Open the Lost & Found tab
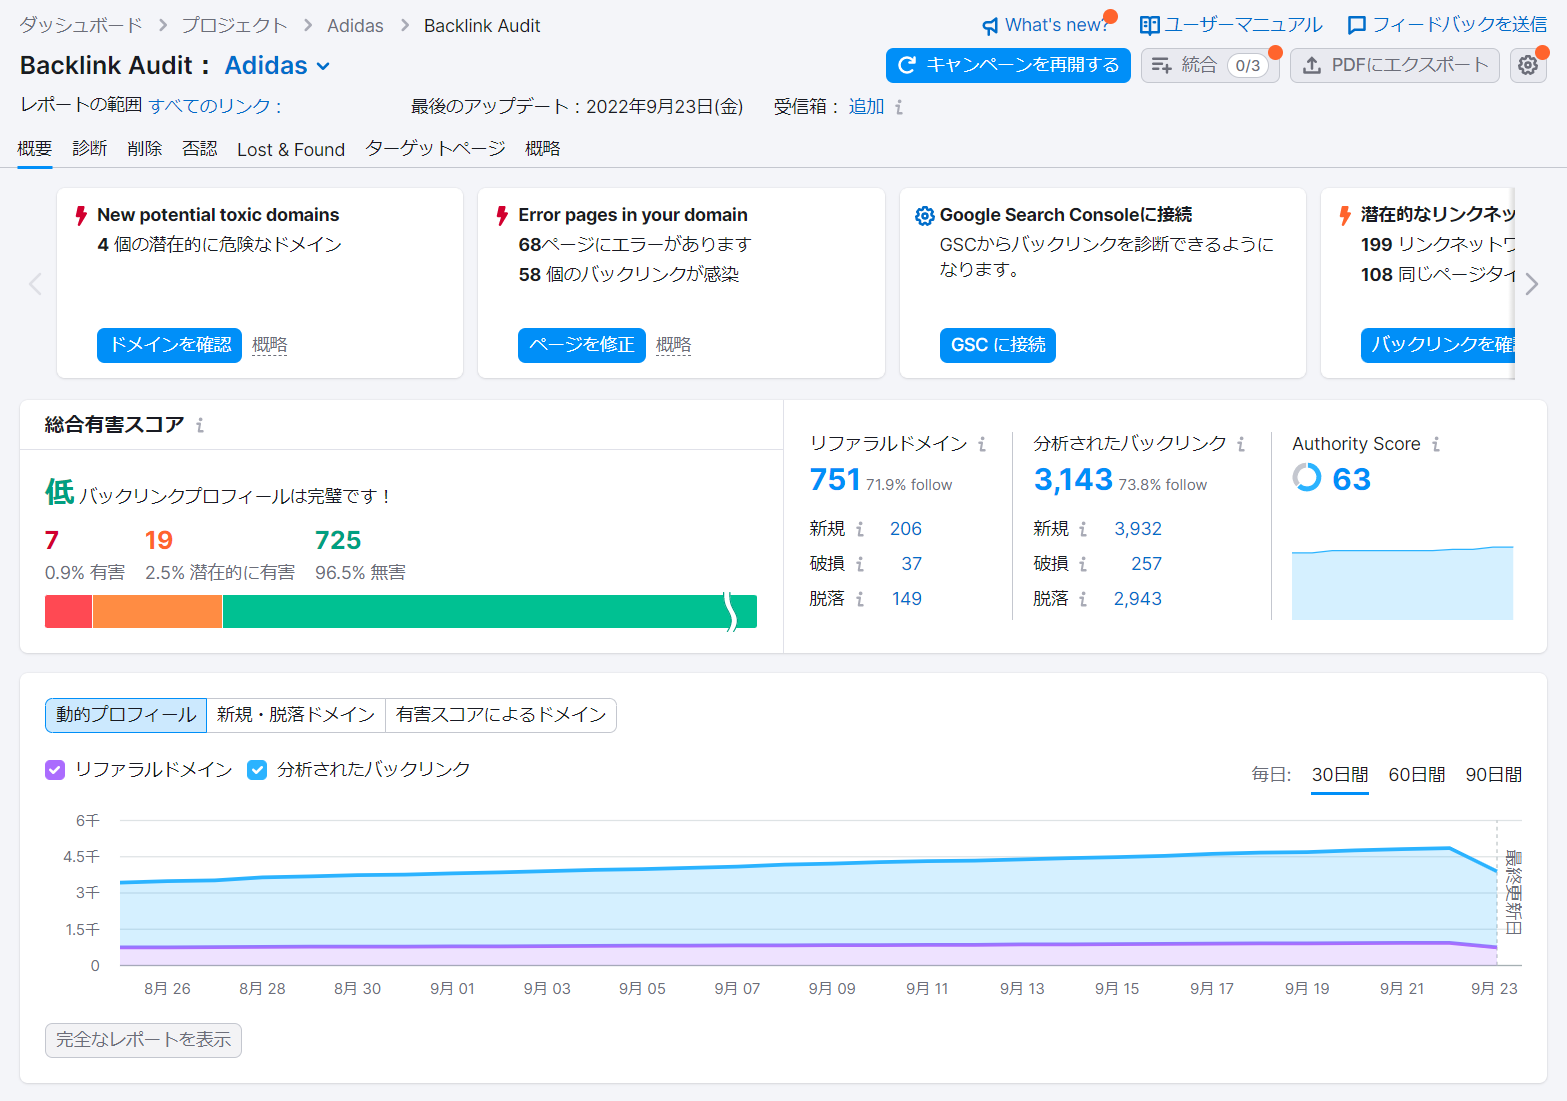The height and width of the screenshot is (1101, 1567). (291, 150)
